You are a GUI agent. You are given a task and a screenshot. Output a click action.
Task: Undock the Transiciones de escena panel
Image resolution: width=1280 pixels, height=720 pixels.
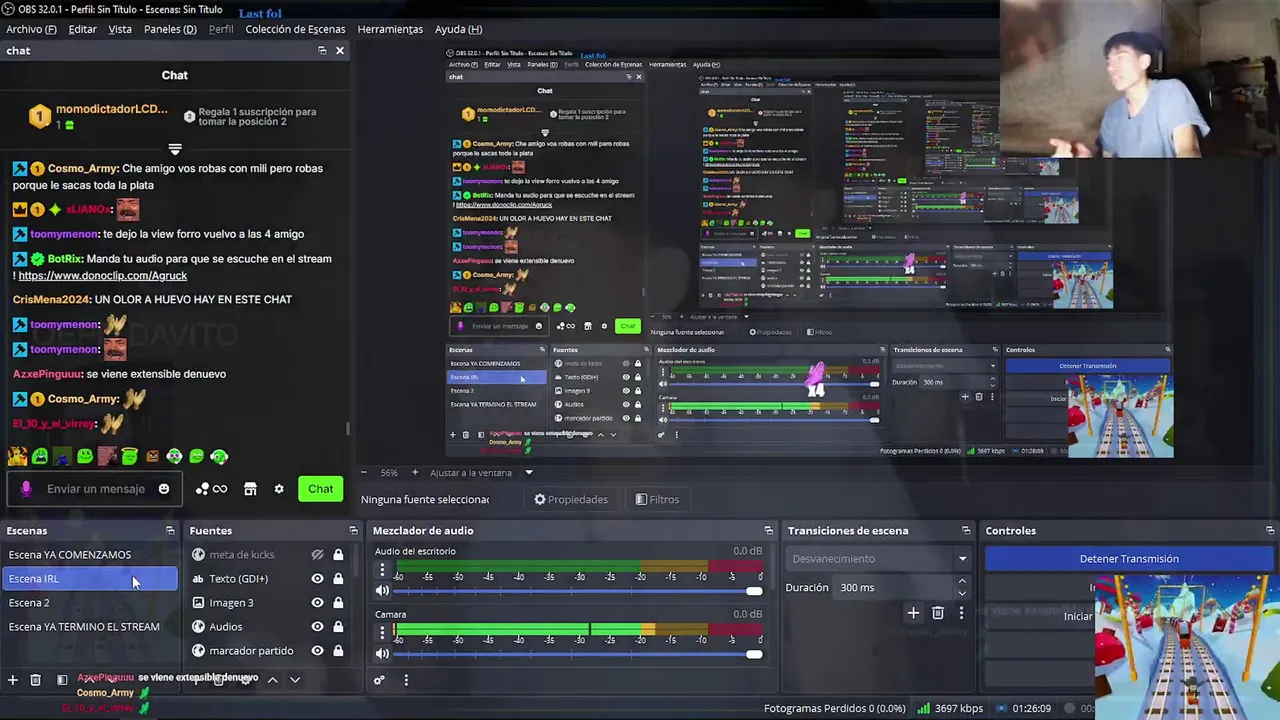(x=966, y=531)
